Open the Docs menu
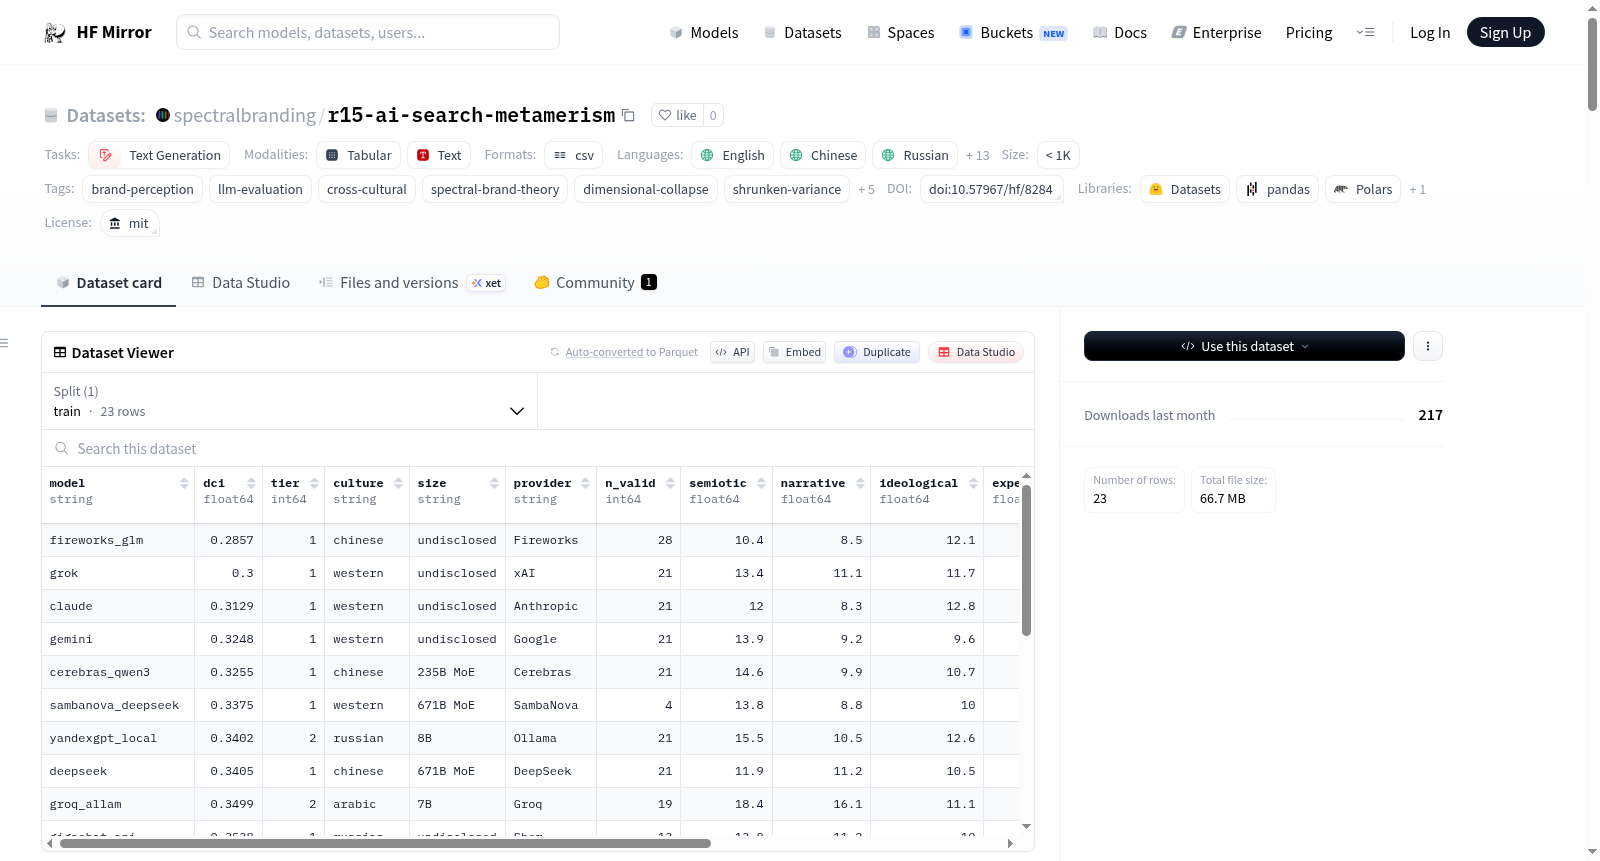Image resolution: width=1600 pixels, height=861 pixels. tap(1120, 33)
